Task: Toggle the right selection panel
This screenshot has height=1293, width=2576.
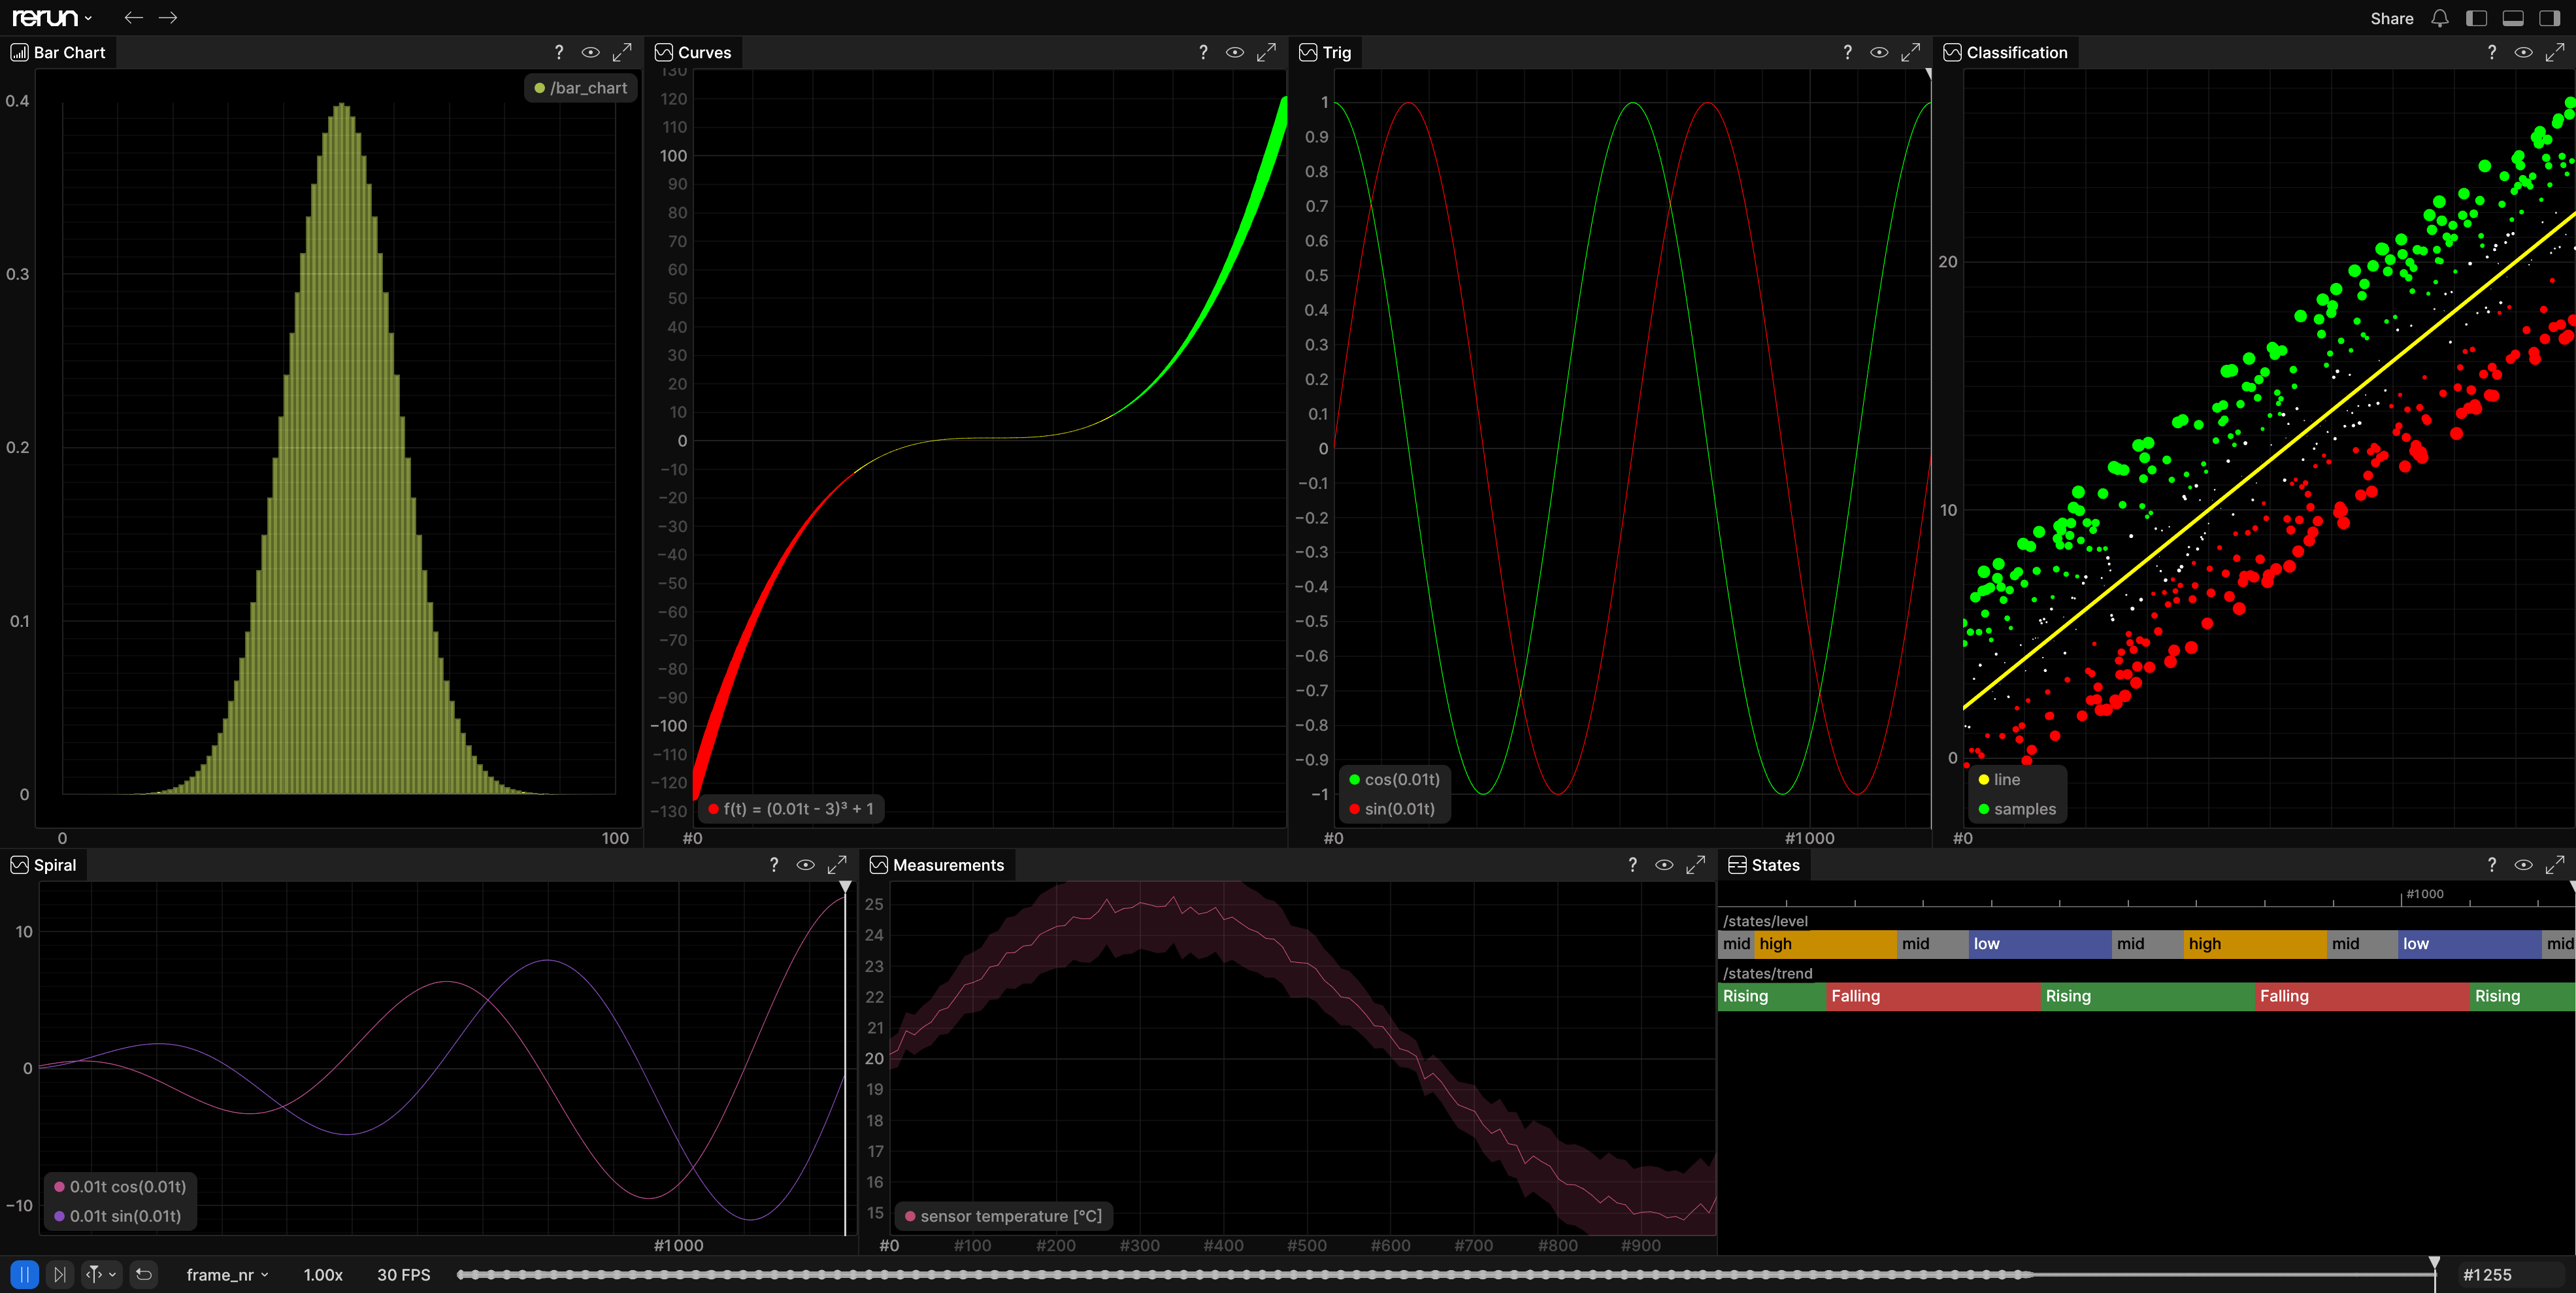Action: (x=2550, y=18)
